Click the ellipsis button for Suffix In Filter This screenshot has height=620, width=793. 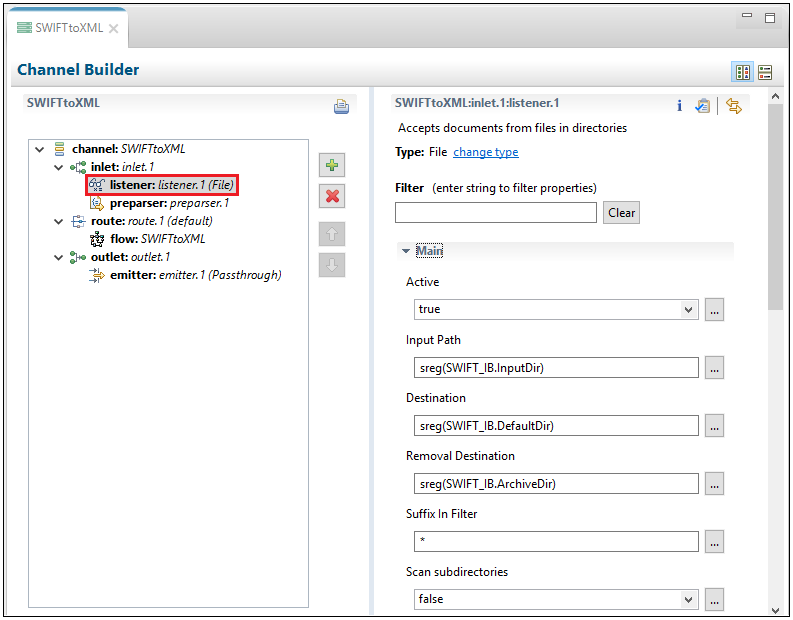[714, 542]
